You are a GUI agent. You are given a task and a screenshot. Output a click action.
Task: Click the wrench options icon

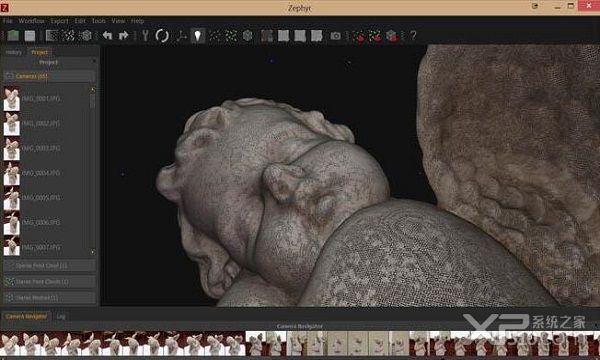(x=145, y=36)
